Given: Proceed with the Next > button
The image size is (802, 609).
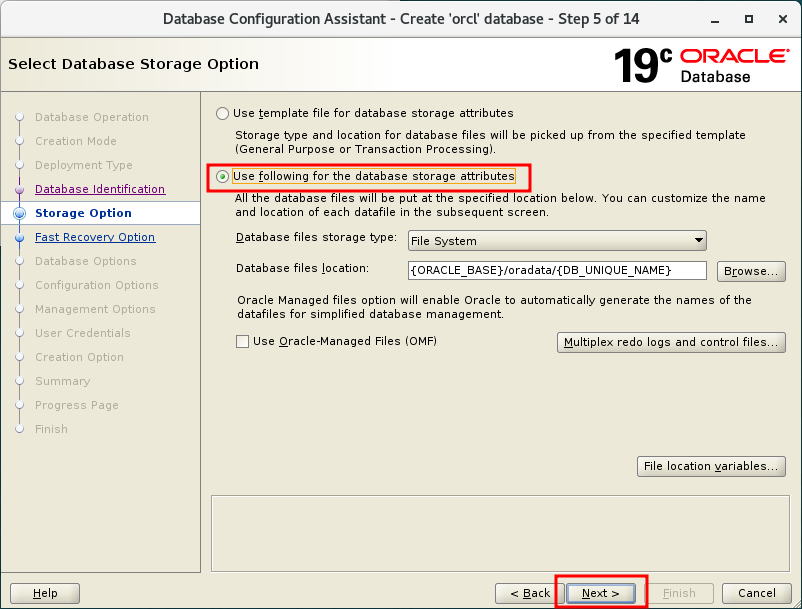Looking at the screenshot, I should [600, 593].
